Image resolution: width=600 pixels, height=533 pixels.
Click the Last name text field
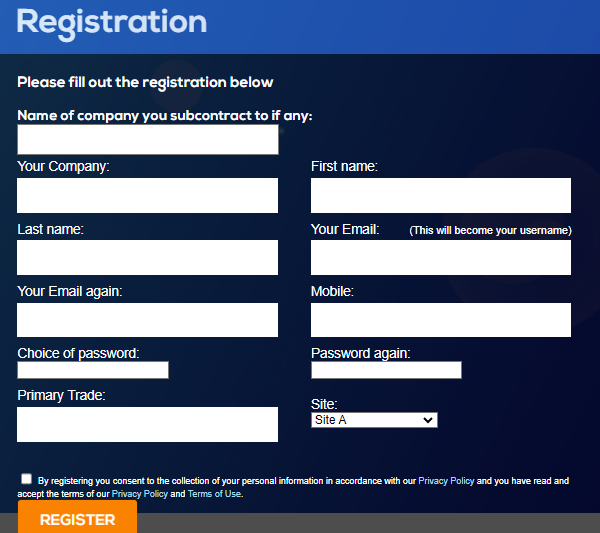point(147,258)
